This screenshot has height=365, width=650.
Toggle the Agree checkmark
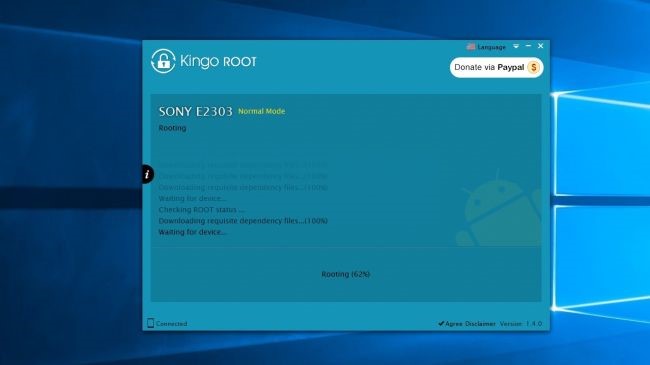pyautogui.click(x=441, y=324)
